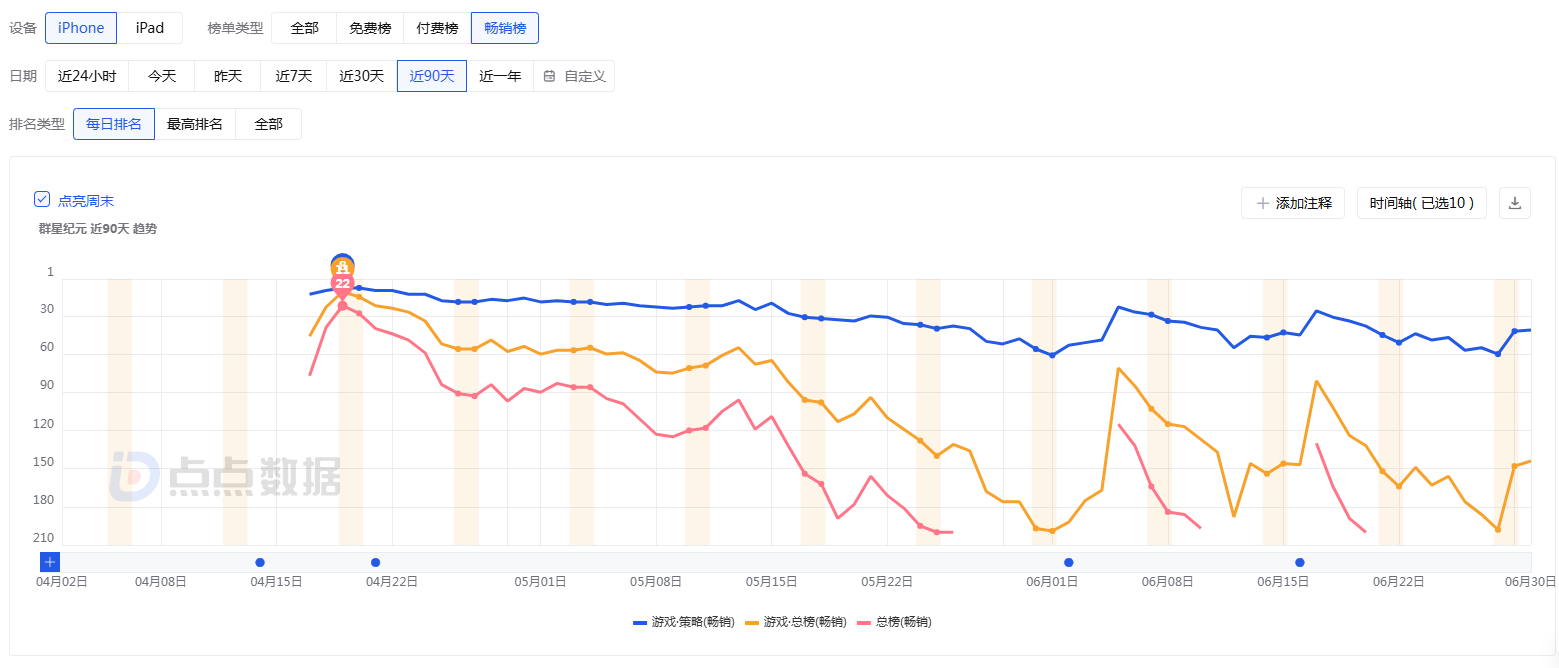Image resolution: width=1559 pixels, height=668 pixels.
Task: Hide the 总榜(畅销) legend series
Action: point(894,622)
